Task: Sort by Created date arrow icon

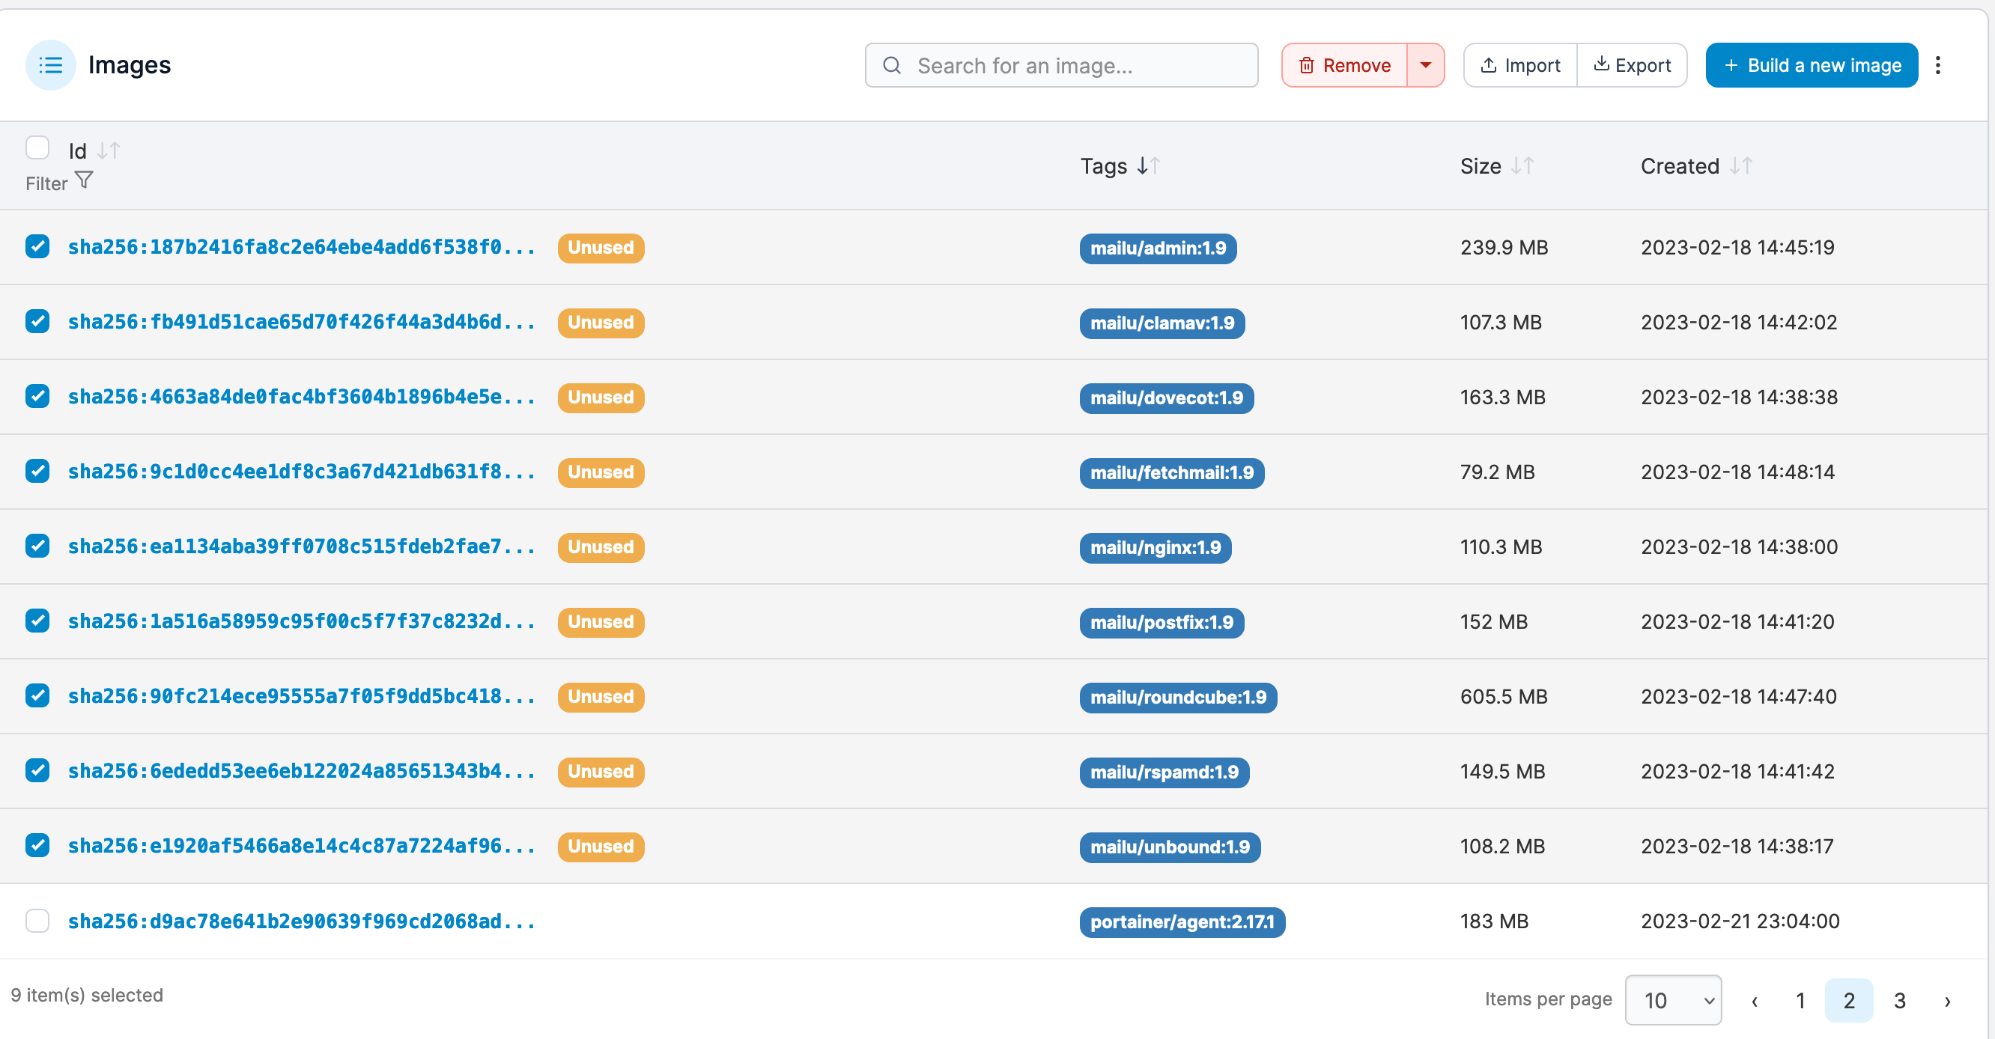Action: [x=1740, y=166]
